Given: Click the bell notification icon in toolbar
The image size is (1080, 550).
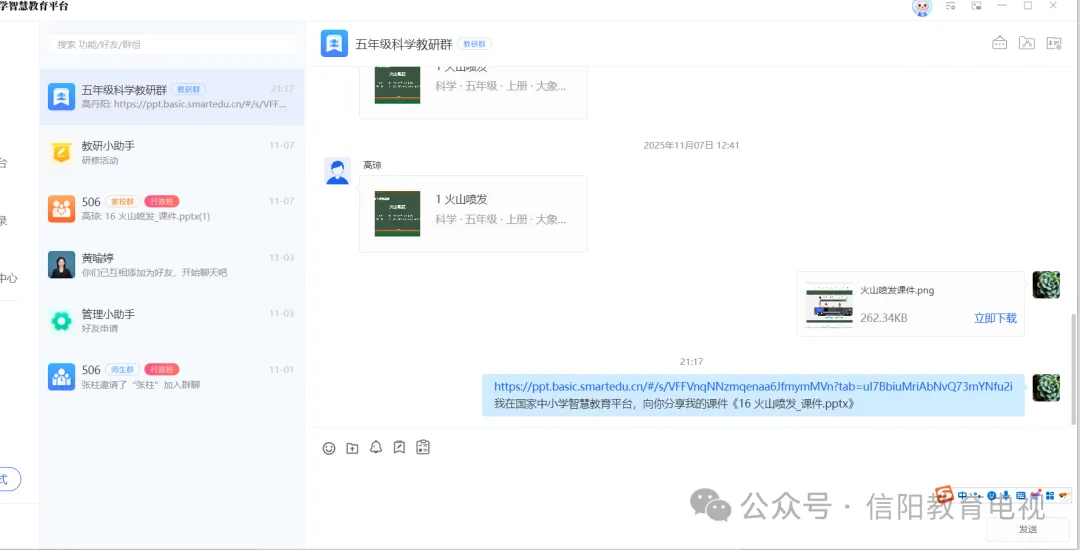Looking at the screenshot, I should (375, 447).
